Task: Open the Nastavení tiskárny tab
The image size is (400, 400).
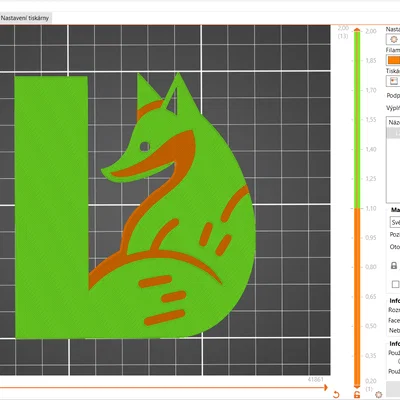Action: [25, 18]
